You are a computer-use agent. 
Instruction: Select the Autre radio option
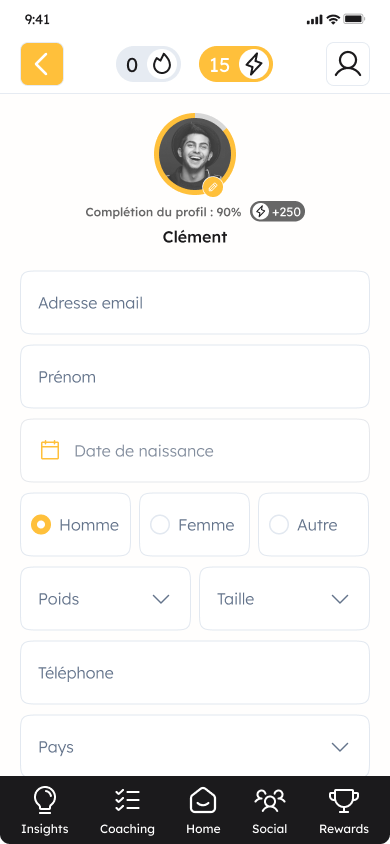point(314,524)
